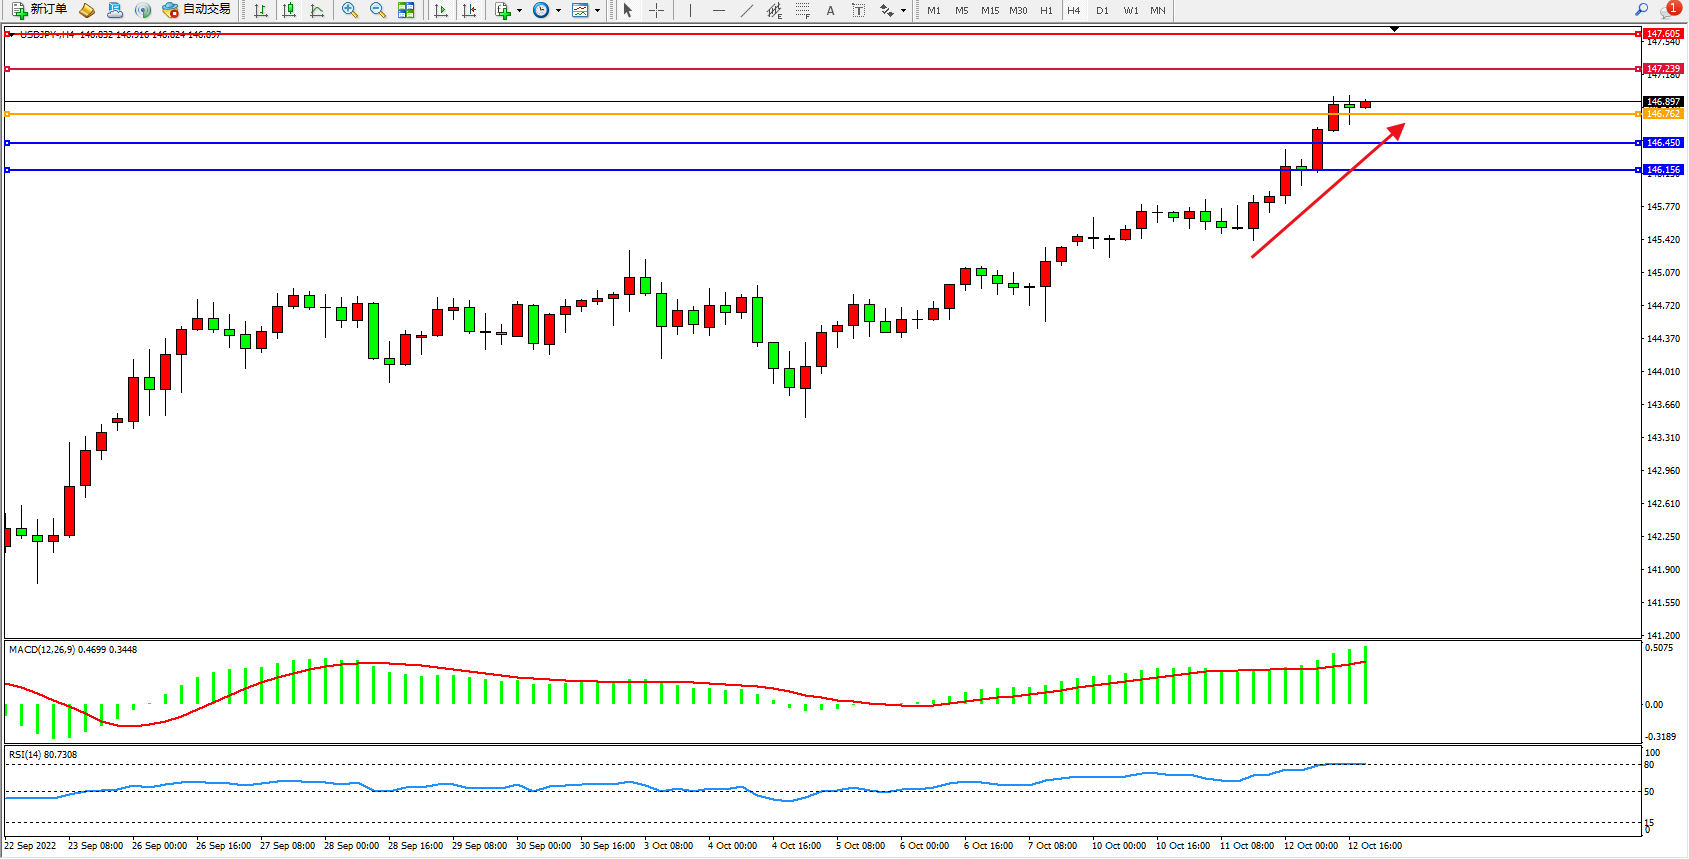Tile chart windows with grid icon
1689x859 pixels.
pos(406,10)
